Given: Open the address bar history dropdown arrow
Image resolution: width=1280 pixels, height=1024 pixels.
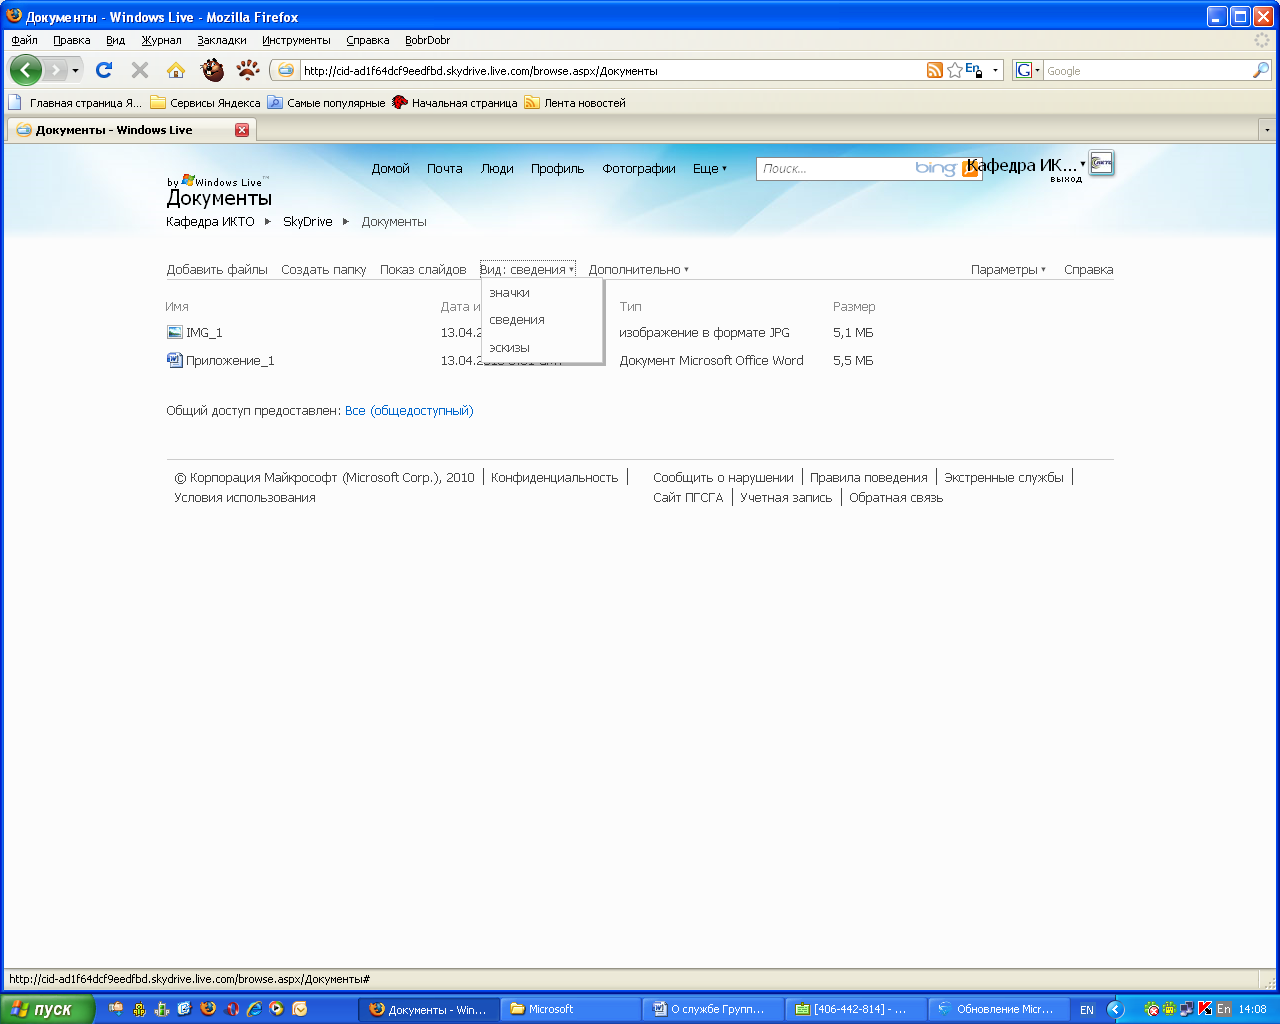Looking at the screenshot, I should (x=995, y=71).
